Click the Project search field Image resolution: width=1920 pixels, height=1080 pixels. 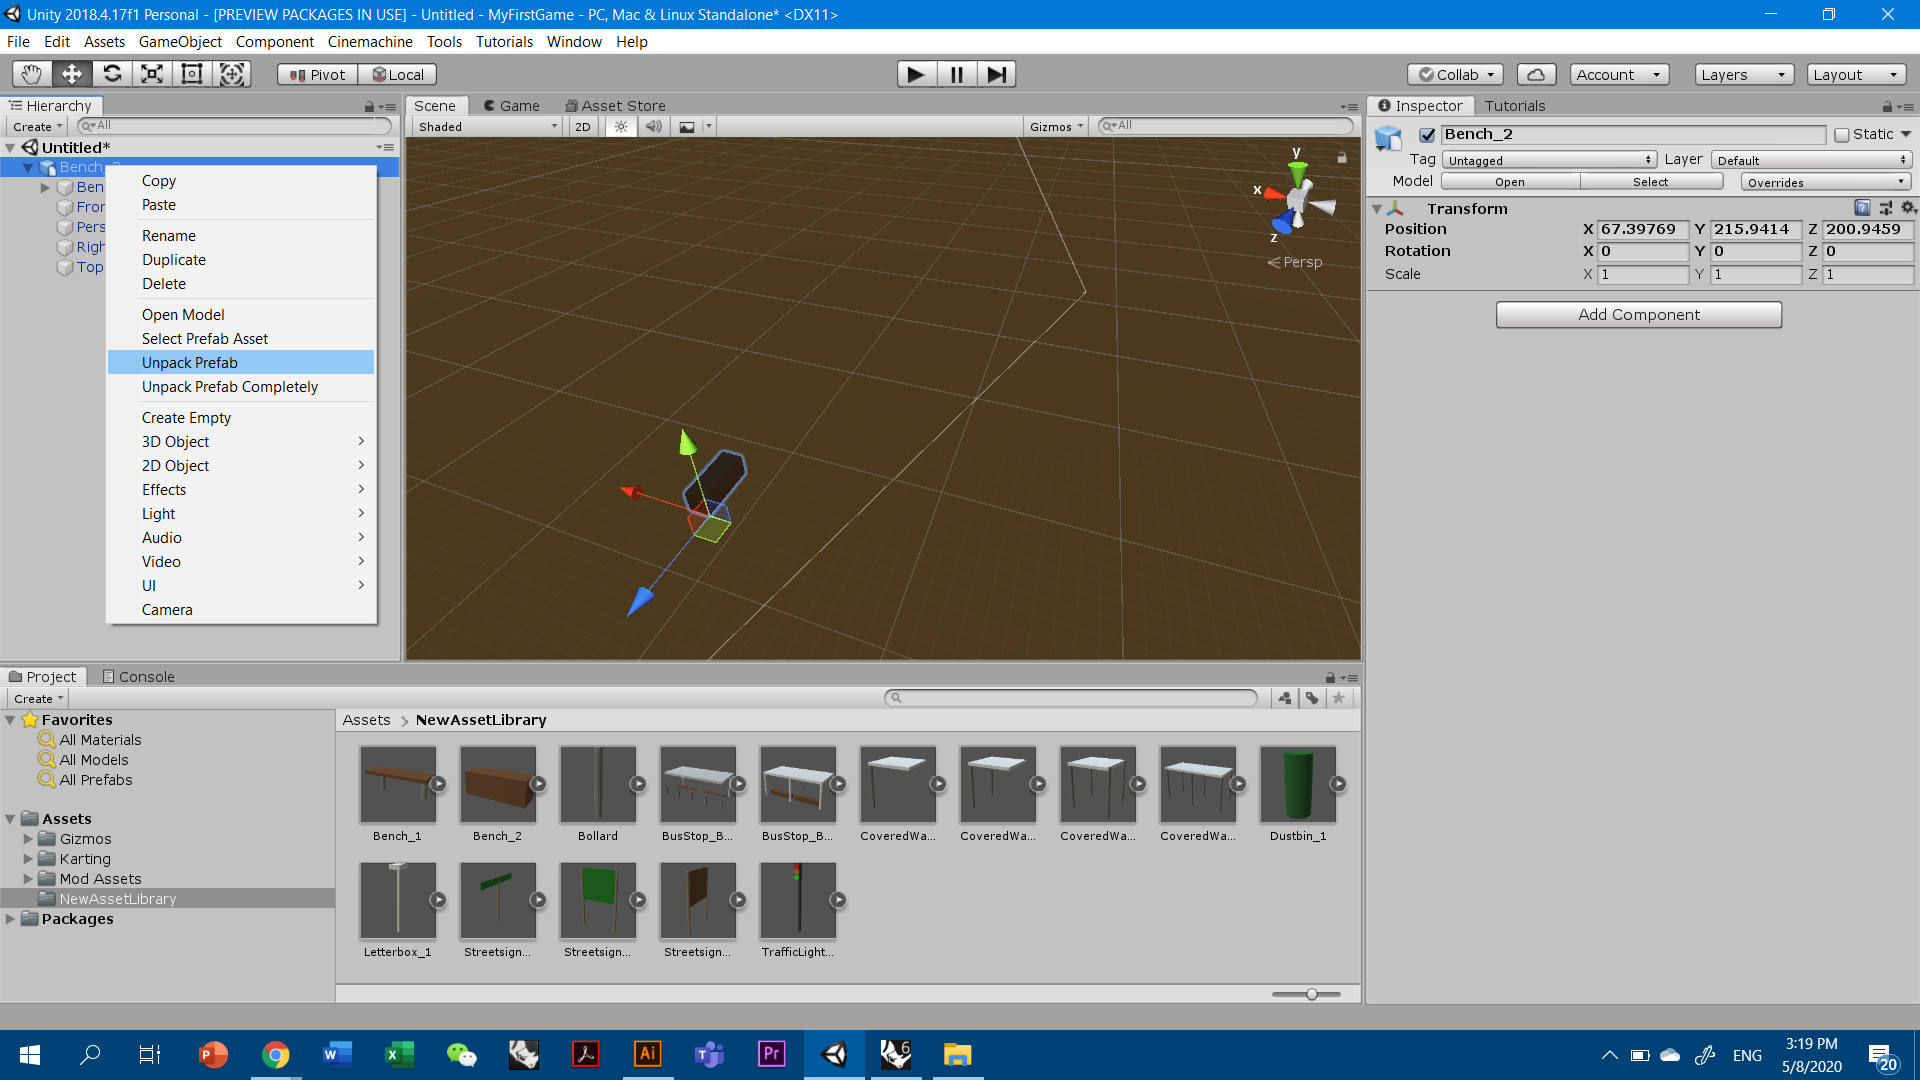point(1071,698)
